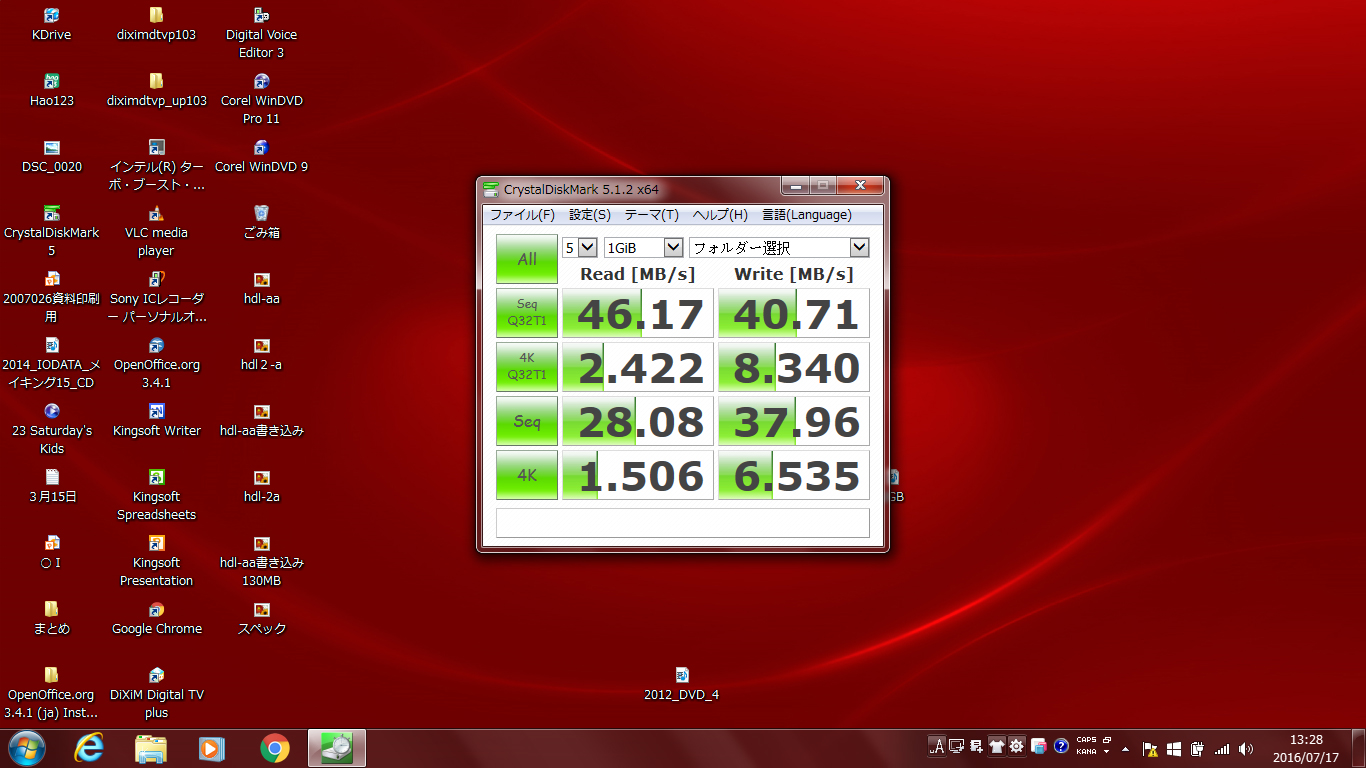Expand the フォルダー選択 drive dropdown
The image size is (1366, 768).
tap(779, 247)
